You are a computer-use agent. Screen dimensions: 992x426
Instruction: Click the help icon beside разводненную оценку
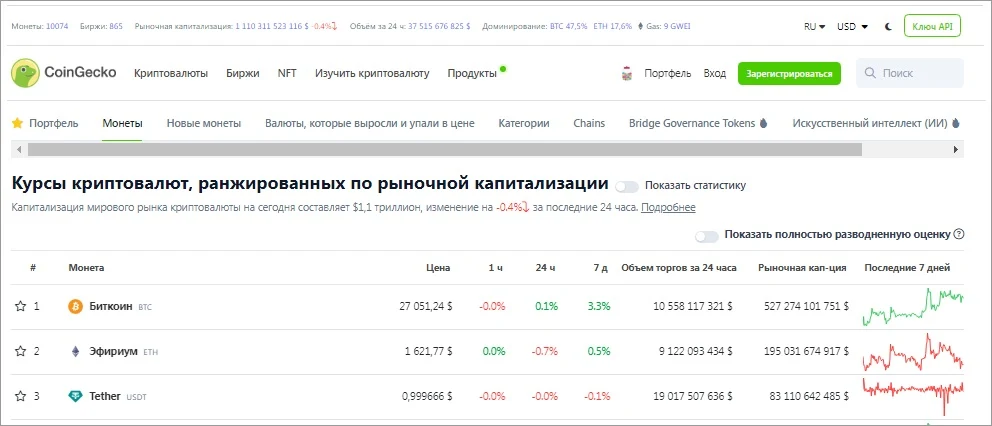pos(958,234)
